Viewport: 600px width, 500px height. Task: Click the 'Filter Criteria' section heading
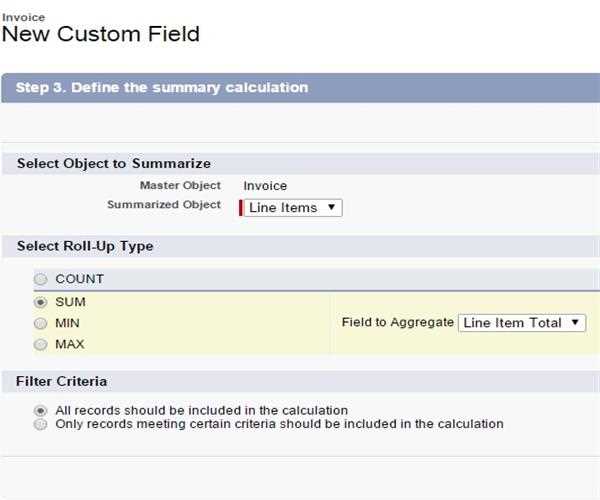point(62,381)
